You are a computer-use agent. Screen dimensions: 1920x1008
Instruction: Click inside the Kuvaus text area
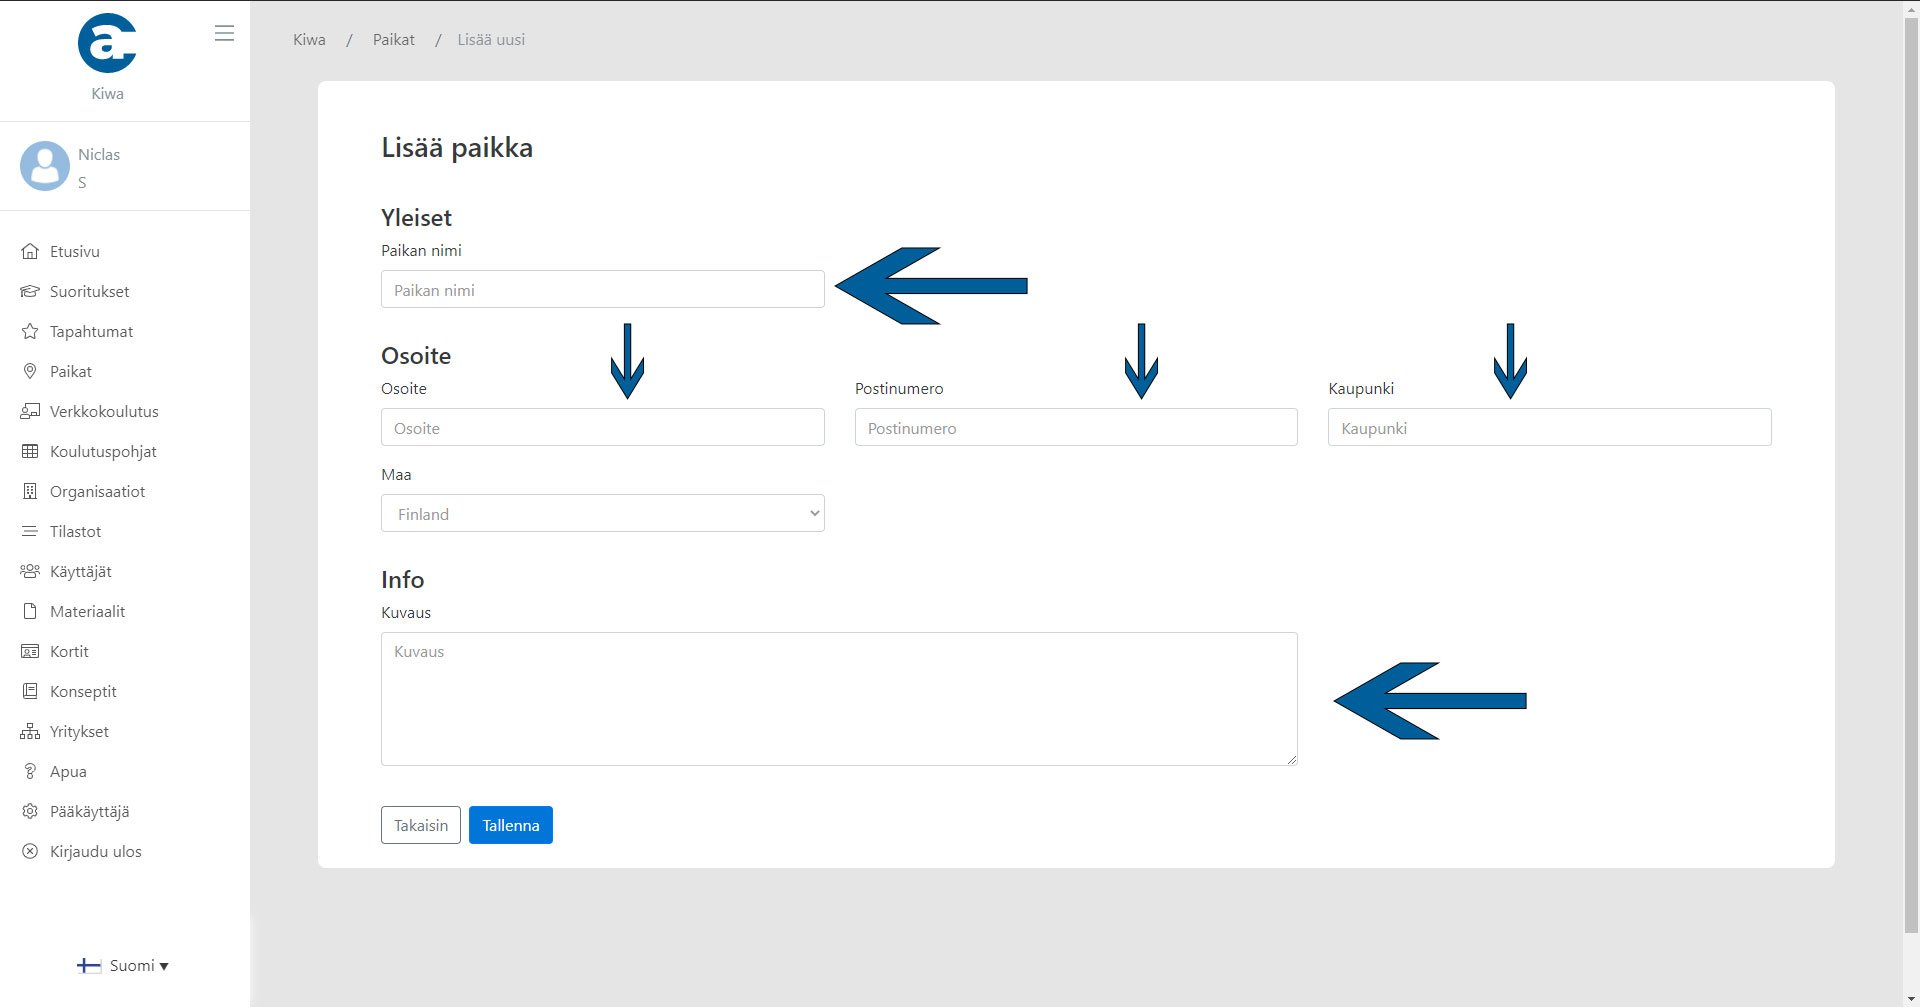(x=838, y=699)
